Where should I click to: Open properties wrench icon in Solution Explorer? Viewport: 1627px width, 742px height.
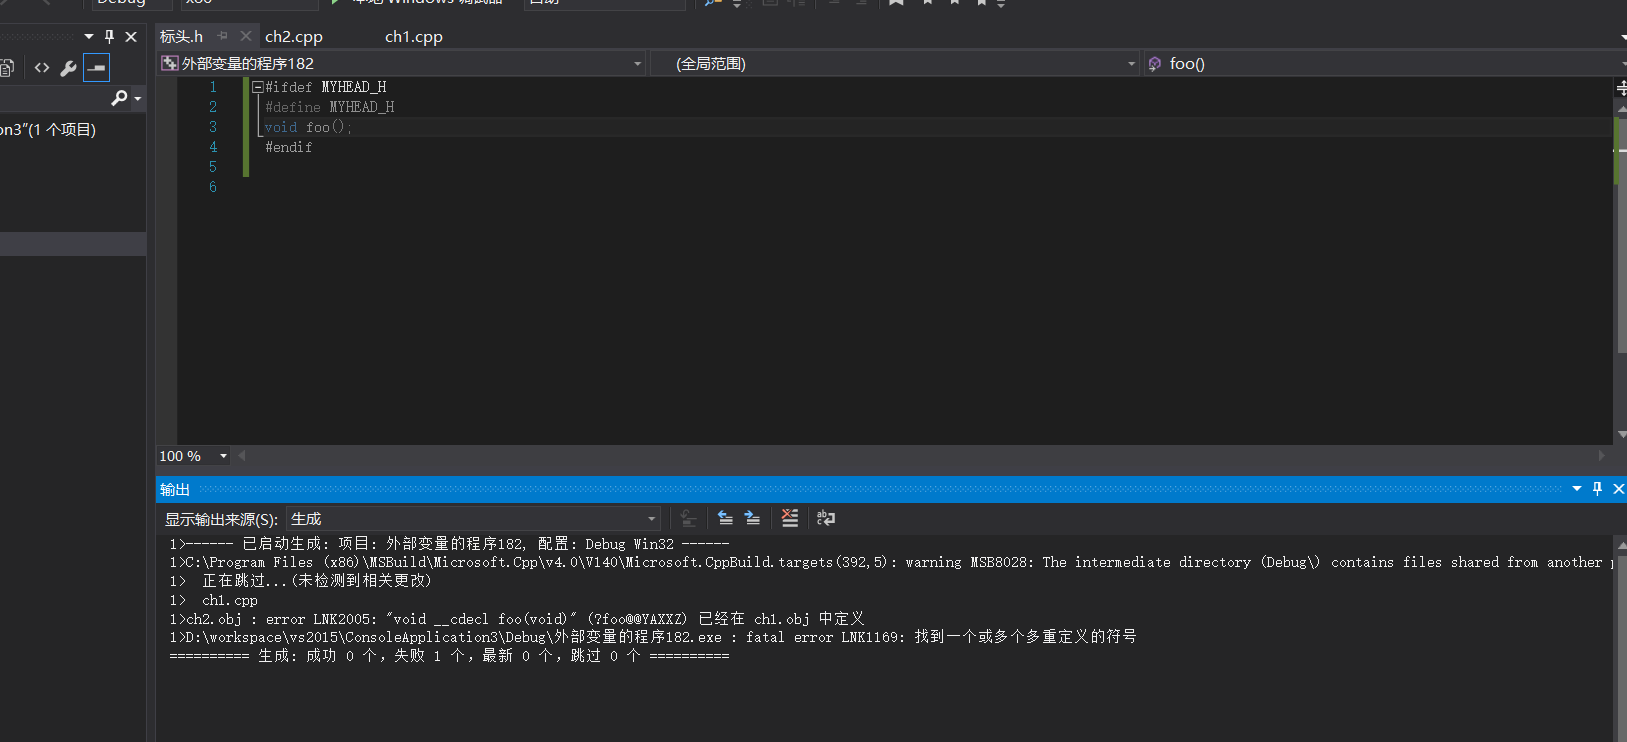(x=68, y=68)
